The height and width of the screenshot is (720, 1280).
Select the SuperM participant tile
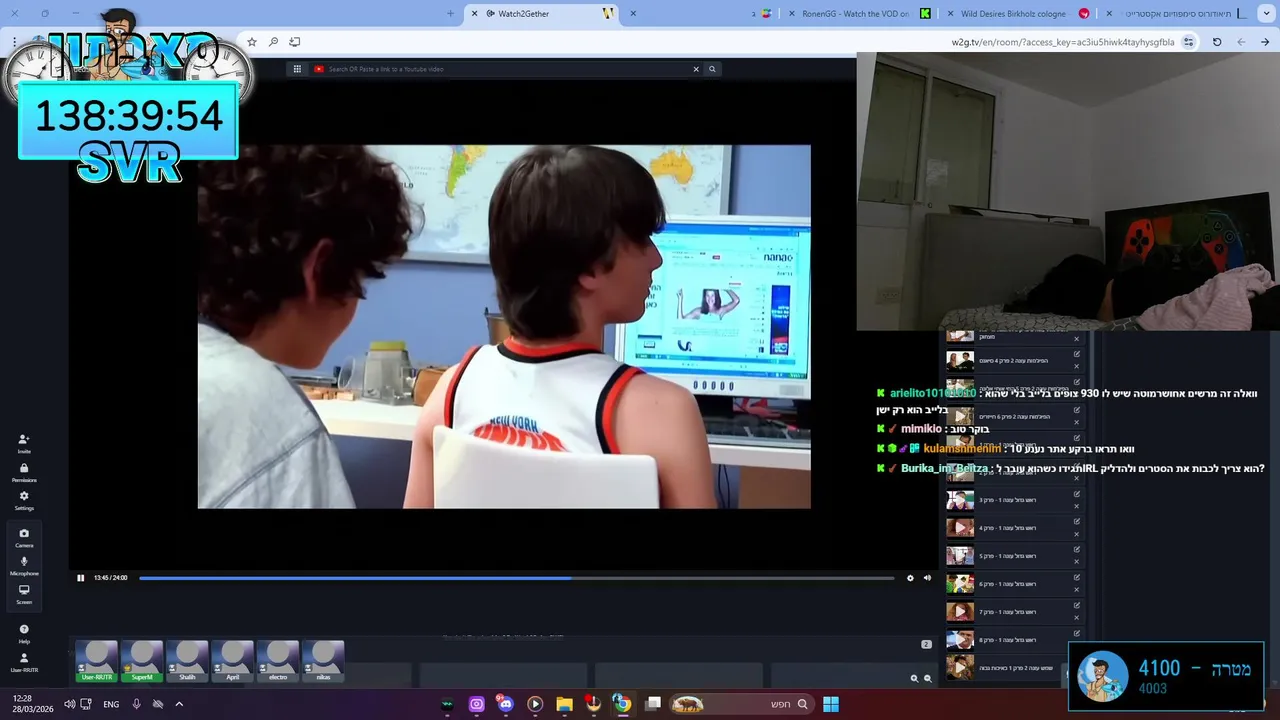(142, 662)
